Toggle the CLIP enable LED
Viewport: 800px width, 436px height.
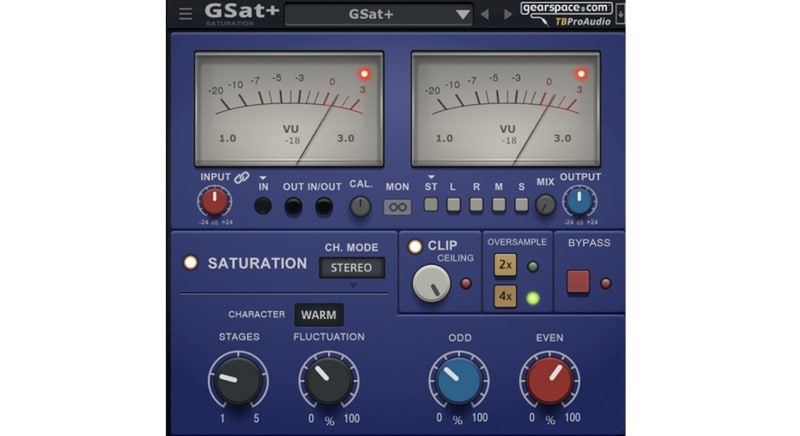(x=415, y=246)
